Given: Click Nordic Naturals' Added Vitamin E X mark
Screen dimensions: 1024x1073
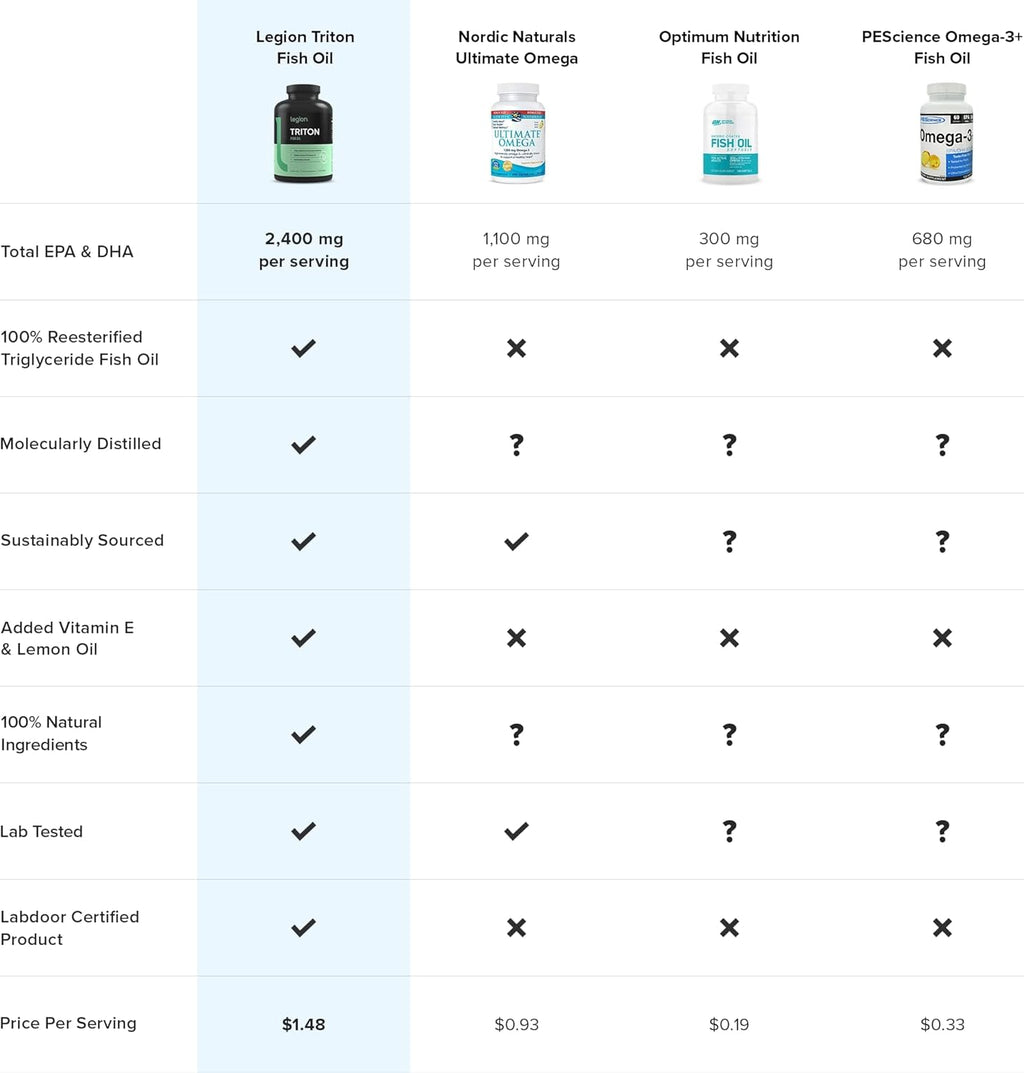Looking at the screenshot, I should (x=517, y=638).
